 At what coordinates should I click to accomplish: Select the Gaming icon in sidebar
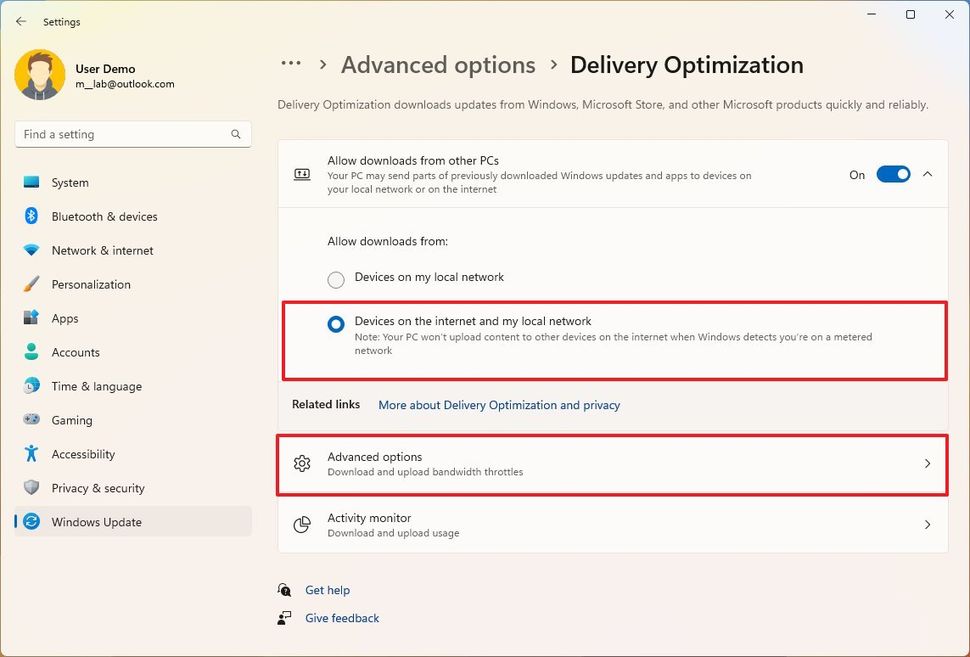tap(29, 420)
